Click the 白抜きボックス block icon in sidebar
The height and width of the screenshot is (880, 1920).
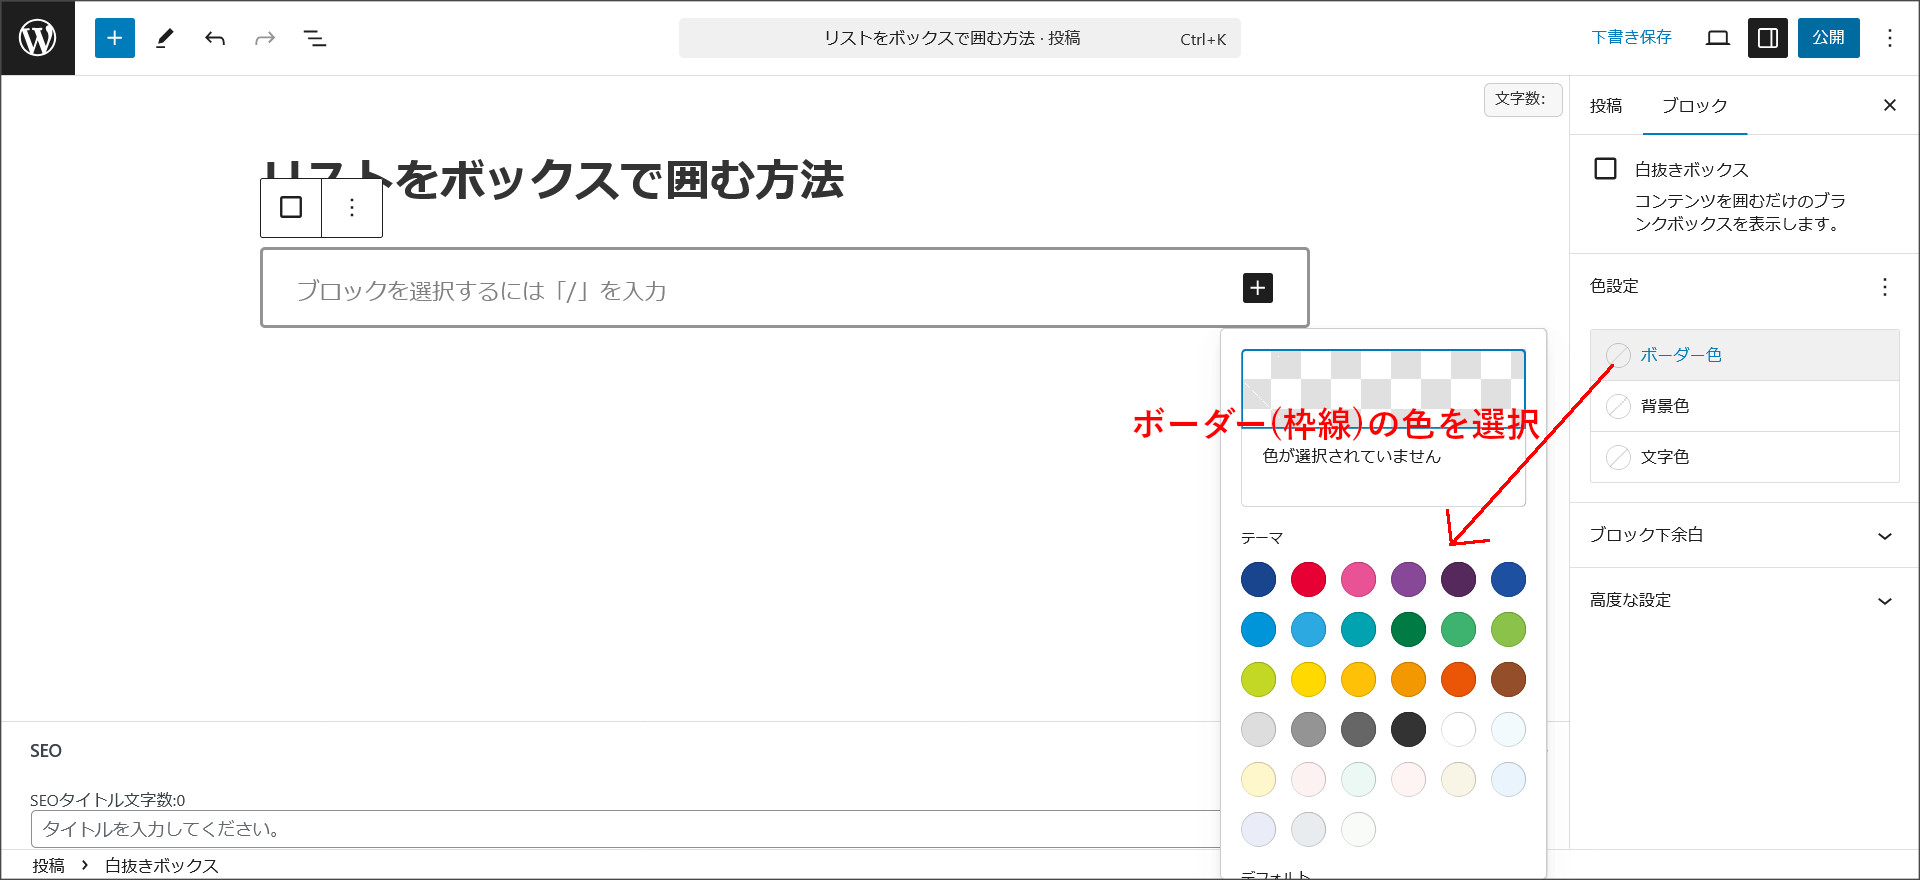[x=1605, y=169]
